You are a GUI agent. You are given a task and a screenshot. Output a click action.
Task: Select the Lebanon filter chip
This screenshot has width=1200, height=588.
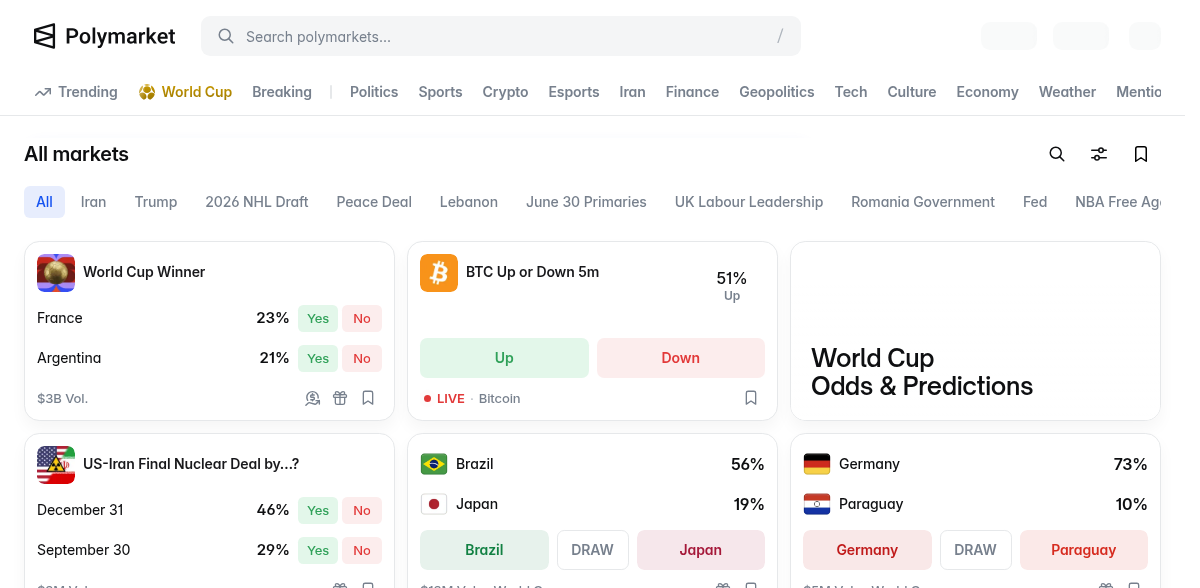click(x=469, y=202)
